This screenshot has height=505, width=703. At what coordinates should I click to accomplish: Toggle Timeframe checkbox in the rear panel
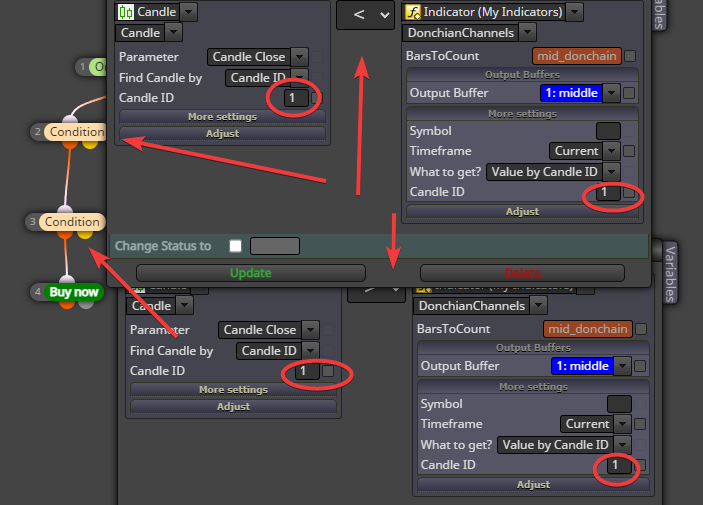coord(640,424)
